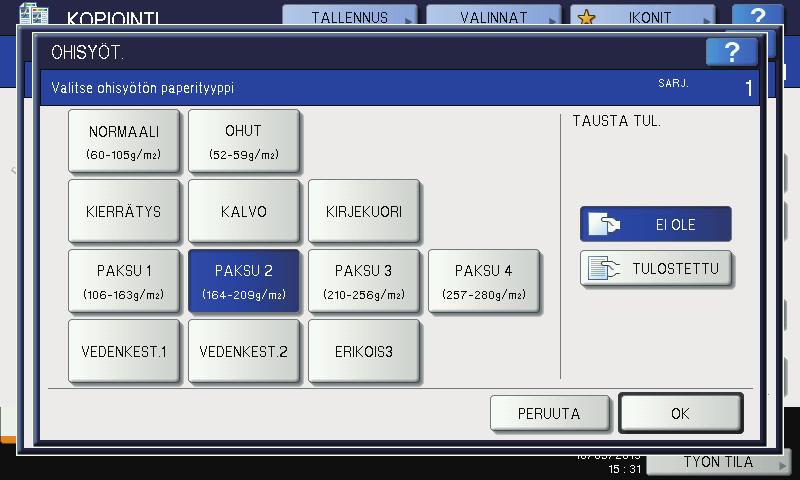Choose VEDENKEST.1 waterproof paper
This screenshot has width=800, height=480.
tap(124, 350)
